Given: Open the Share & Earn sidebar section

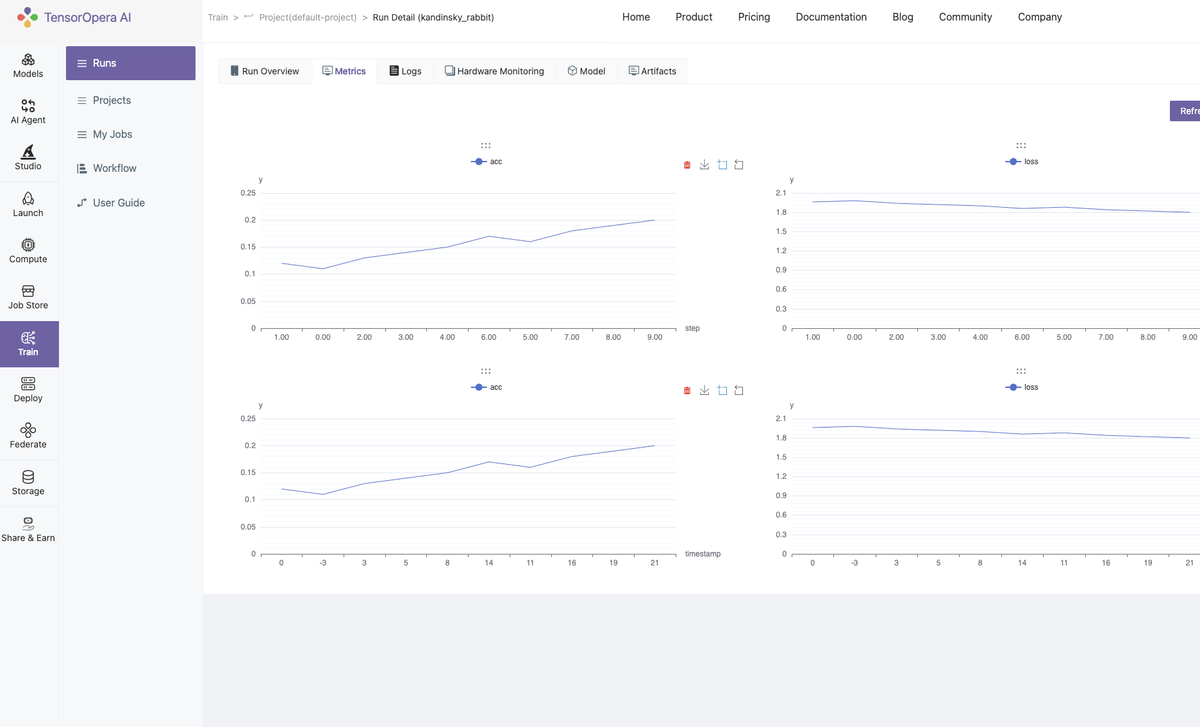Looking at the screenshot, I should [x=28, y=529].
